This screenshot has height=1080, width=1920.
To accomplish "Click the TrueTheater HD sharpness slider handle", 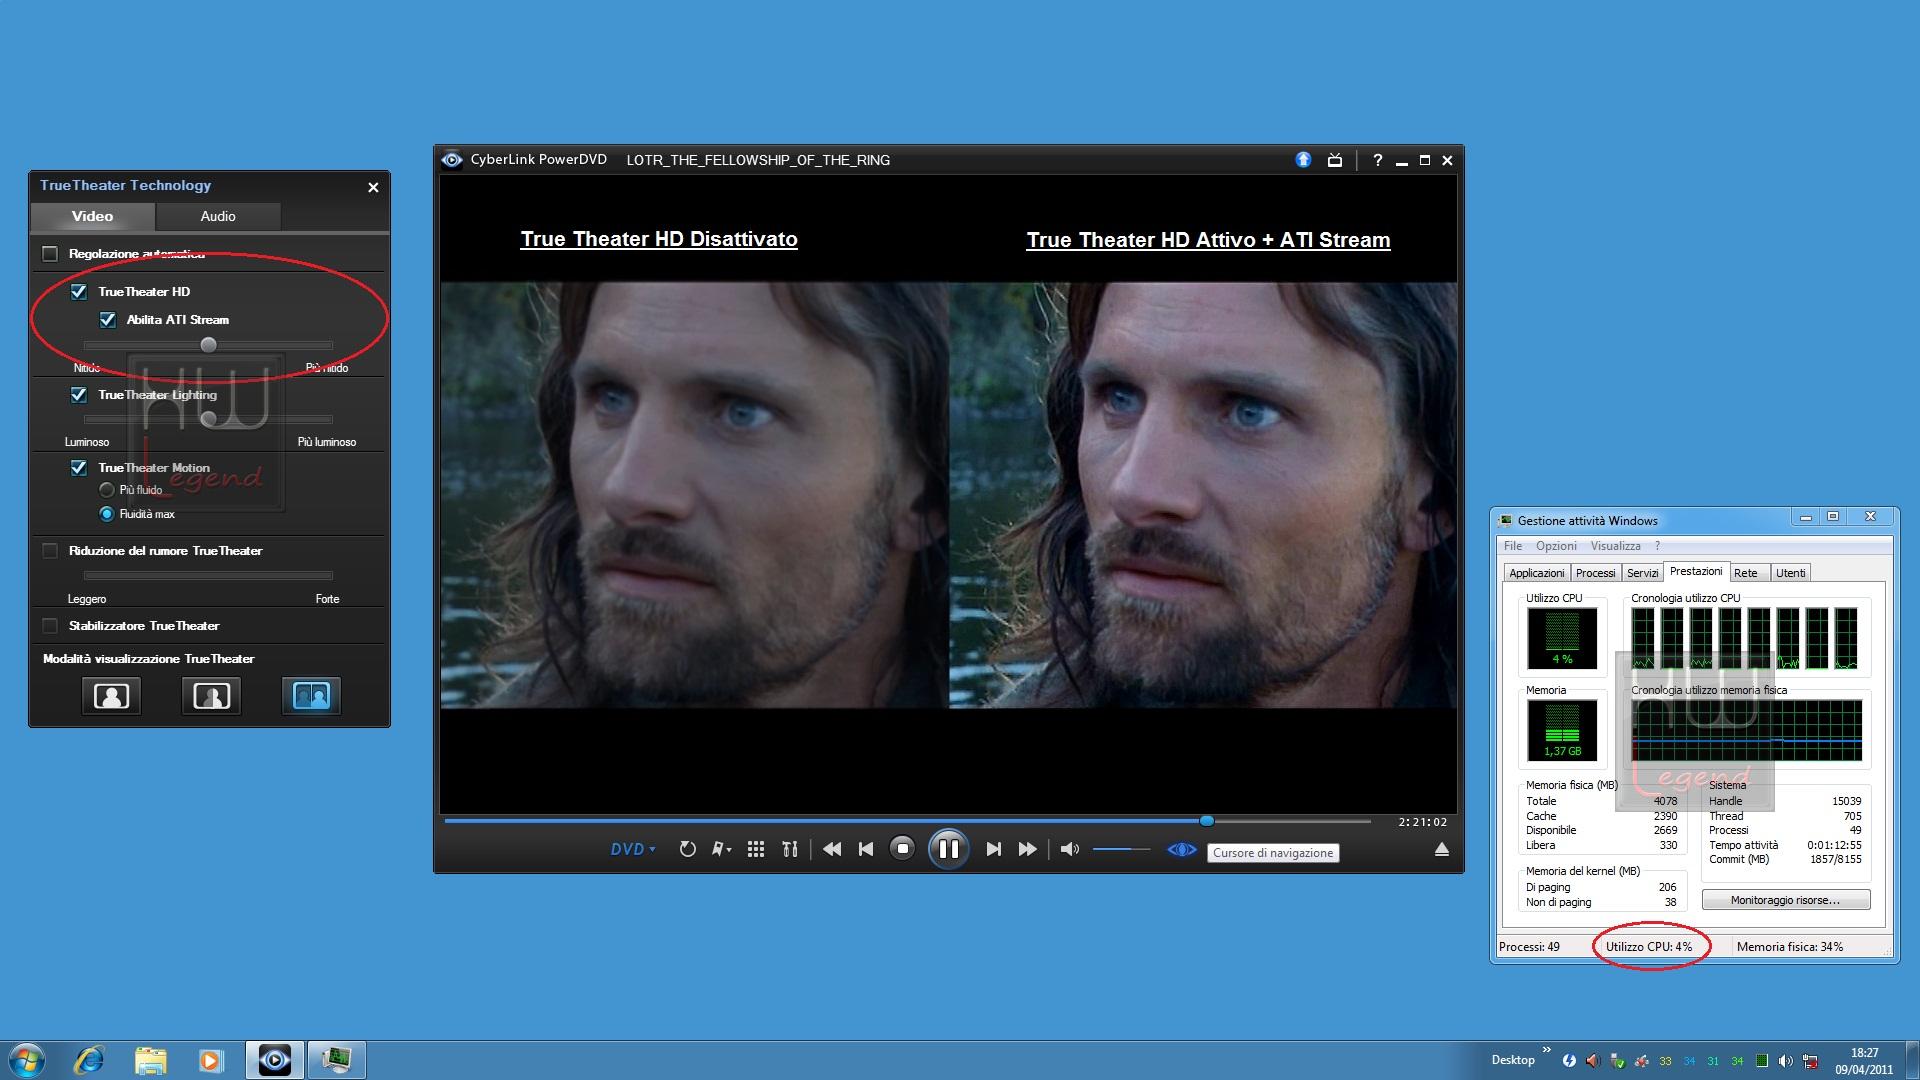I will point(208,345).
